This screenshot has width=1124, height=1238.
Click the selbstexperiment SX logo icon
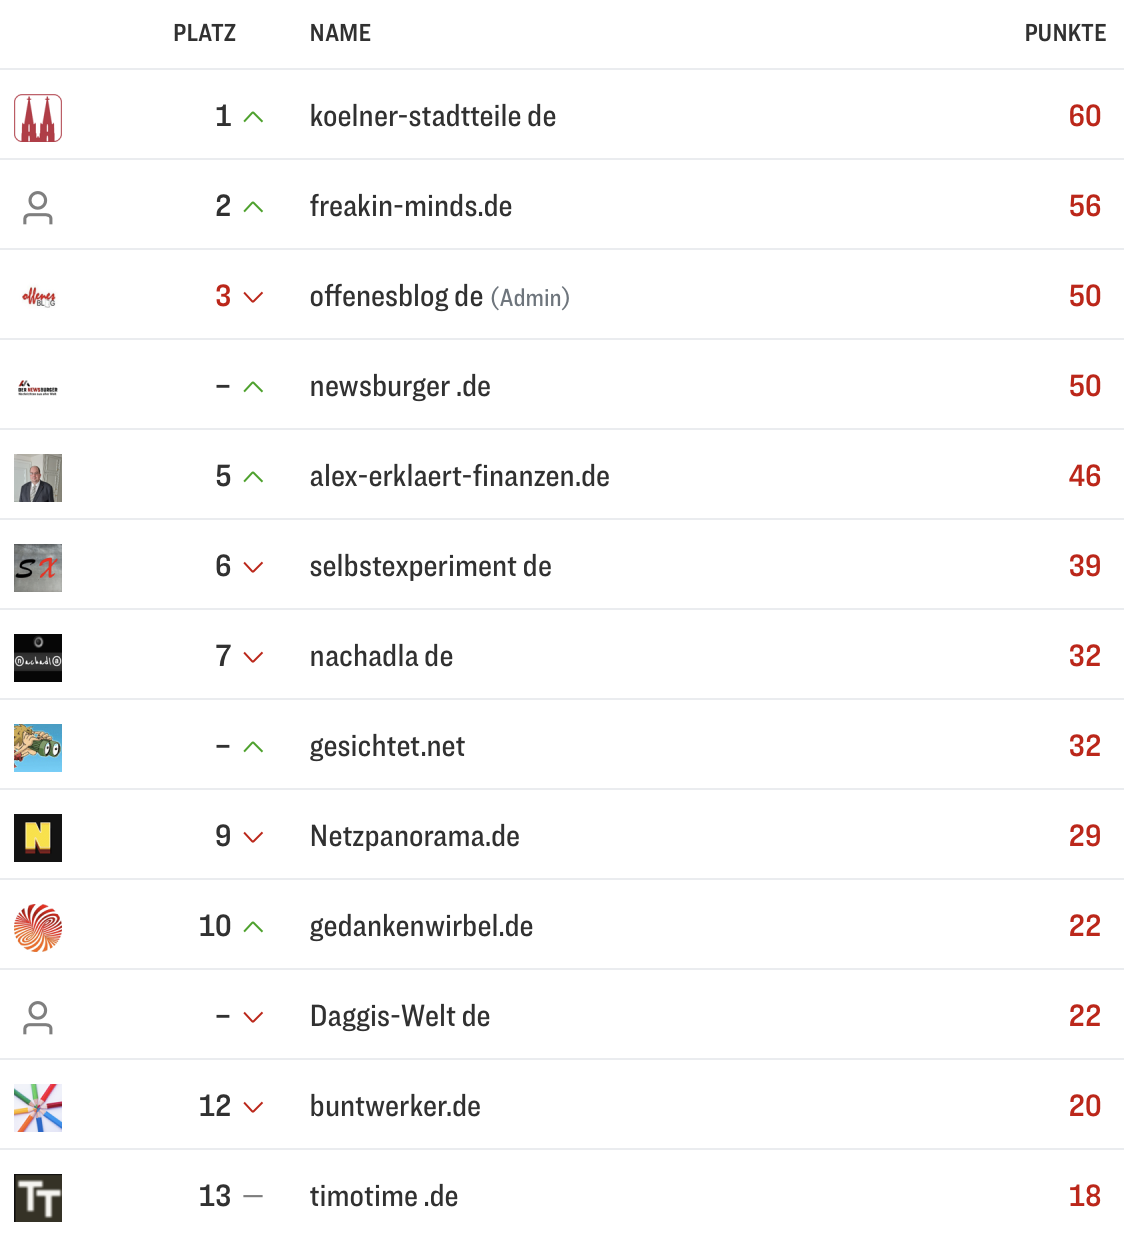tap(38, 568)
